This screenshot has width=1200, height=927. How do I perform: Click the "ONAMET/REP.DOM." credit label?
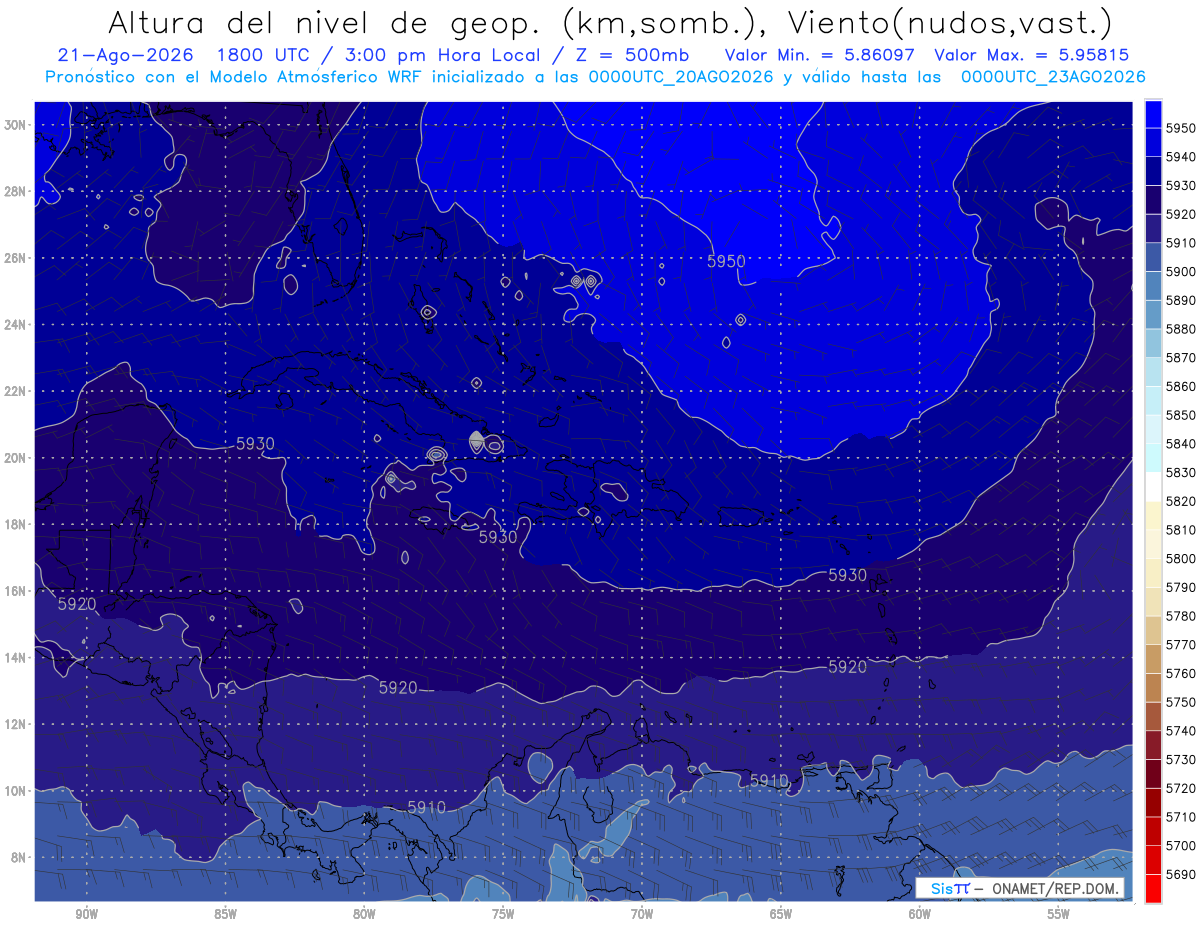(1056, 889)
